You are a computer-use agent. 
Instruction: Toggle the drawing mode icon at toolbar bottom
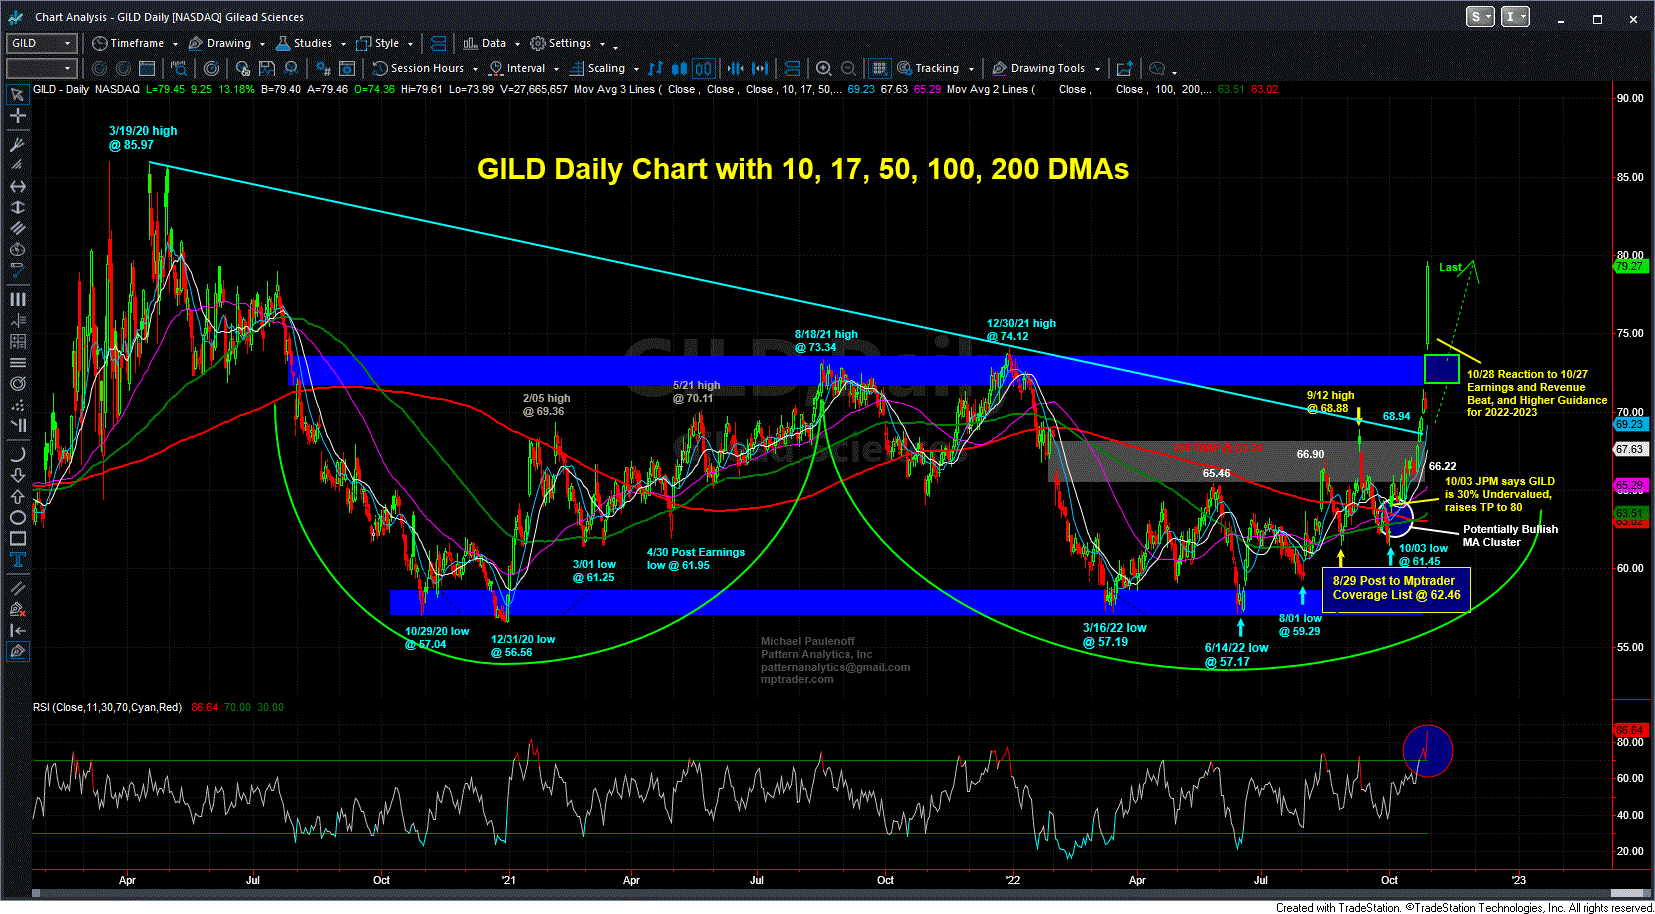[17, 651]
